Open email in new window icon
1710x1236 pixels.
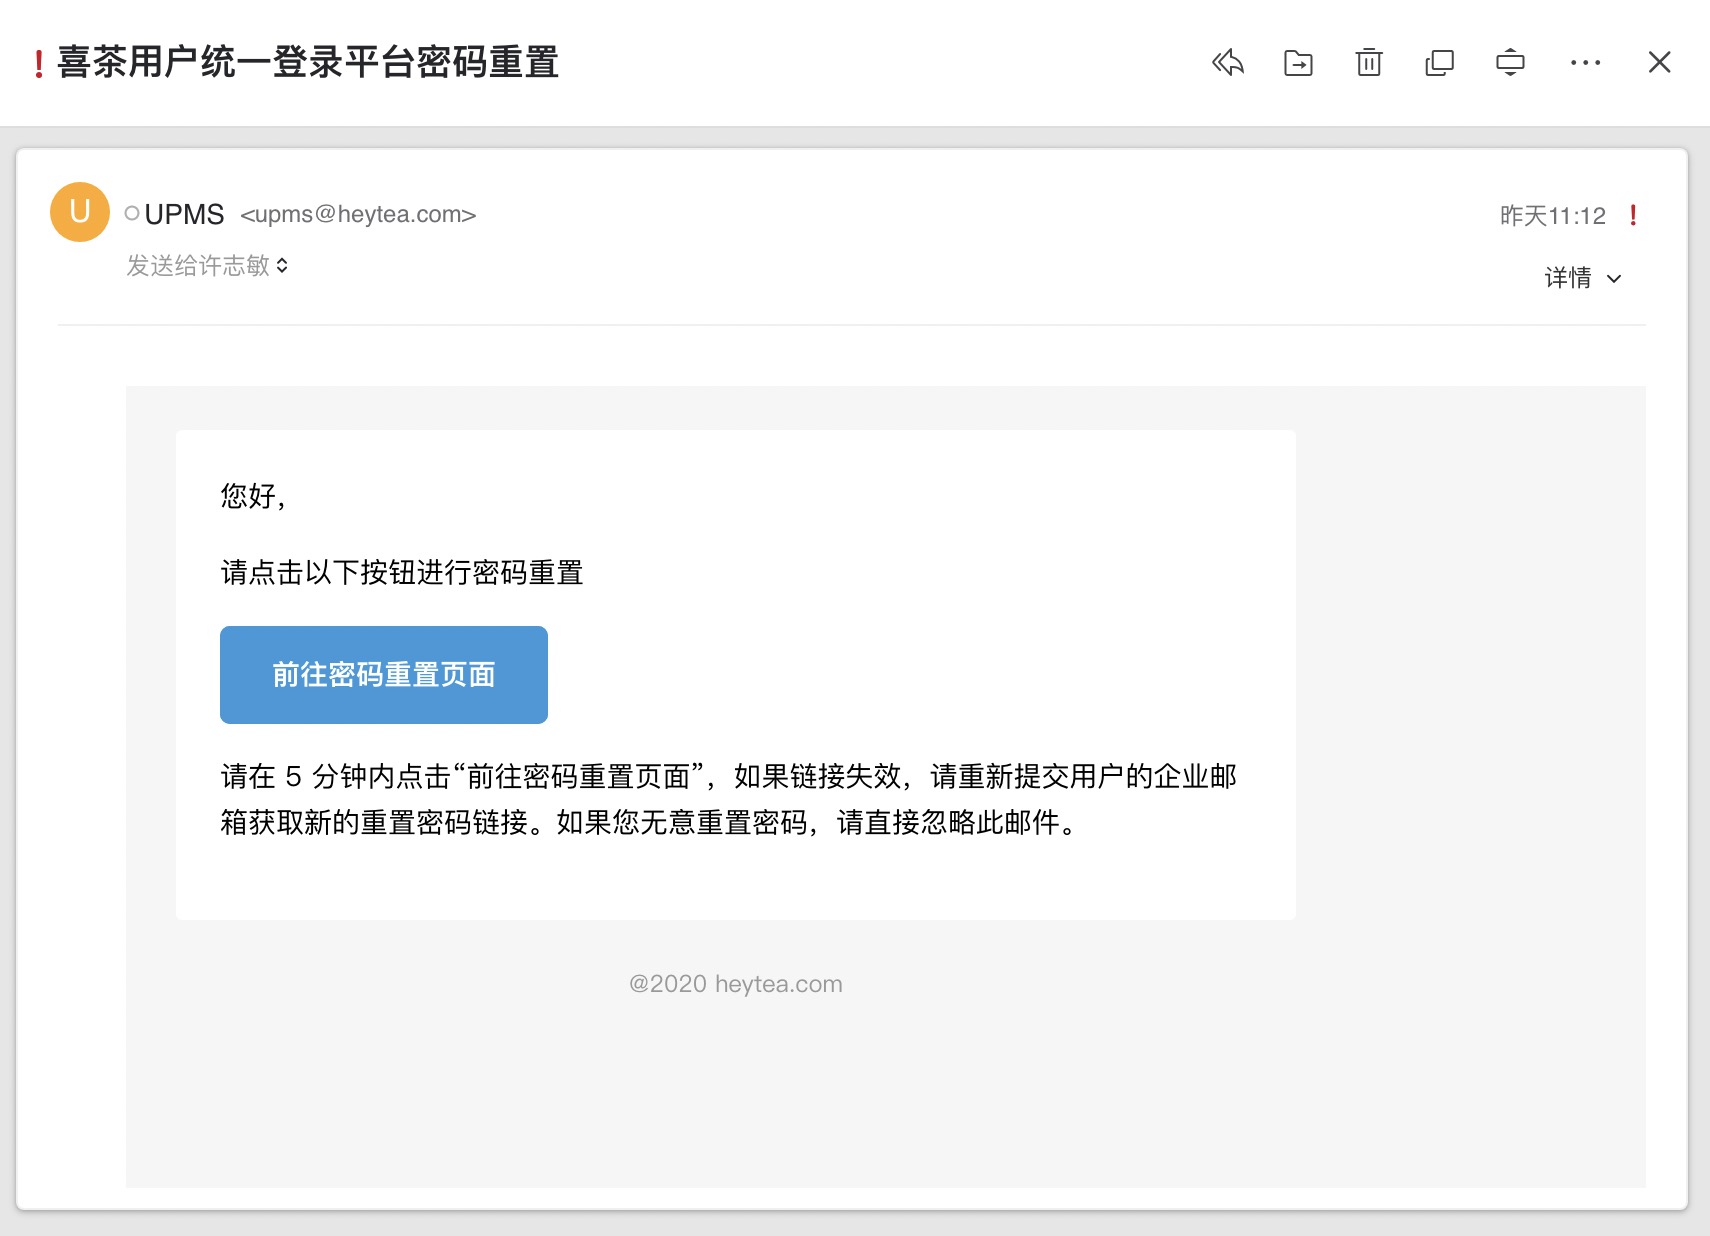(1439, 63)
